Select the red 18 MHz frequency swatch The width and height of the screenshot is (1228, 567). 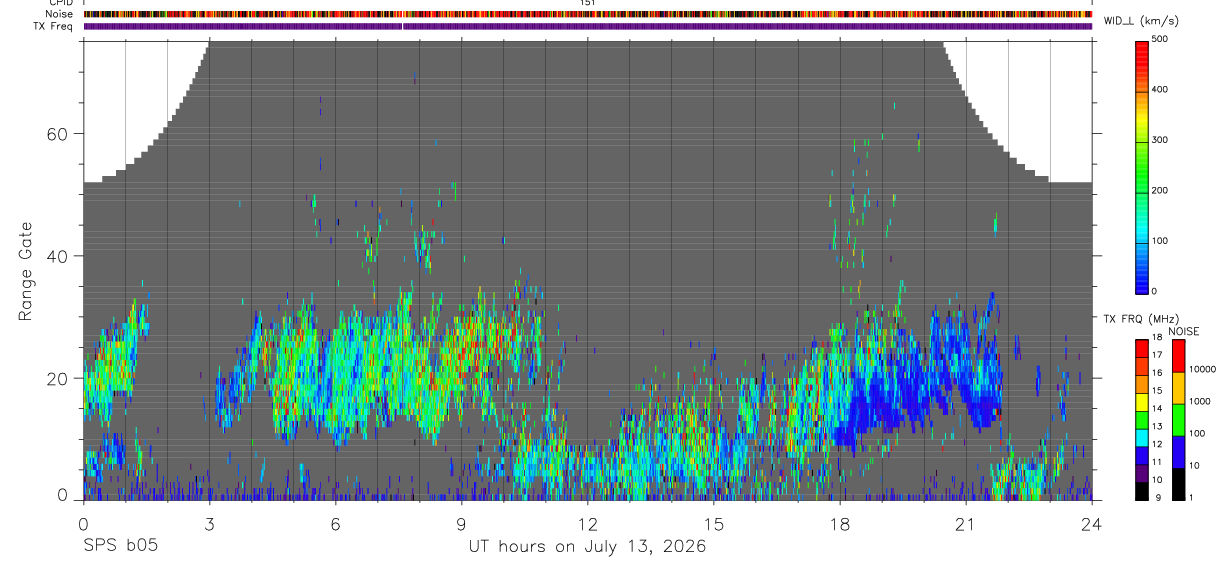point(1142,348)
